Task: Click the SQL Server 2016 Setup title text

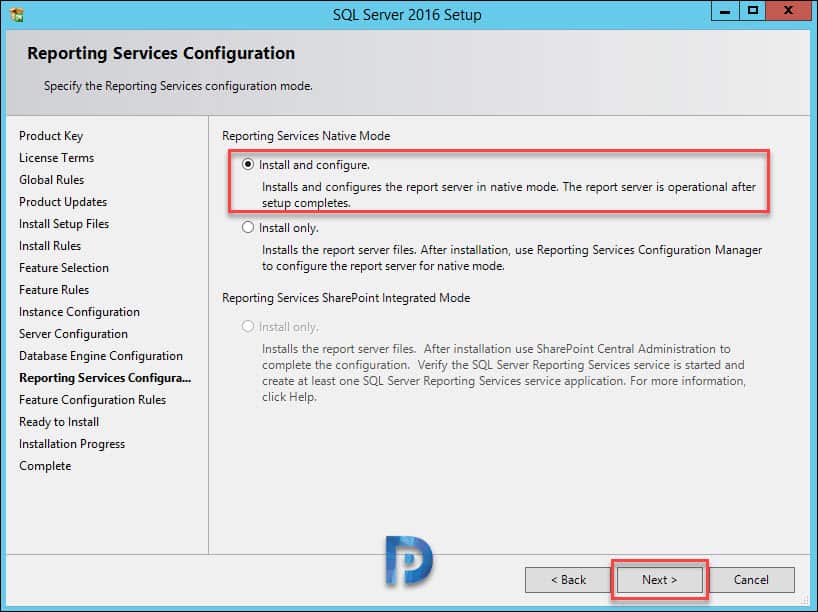Action: (x=407, y=15)
